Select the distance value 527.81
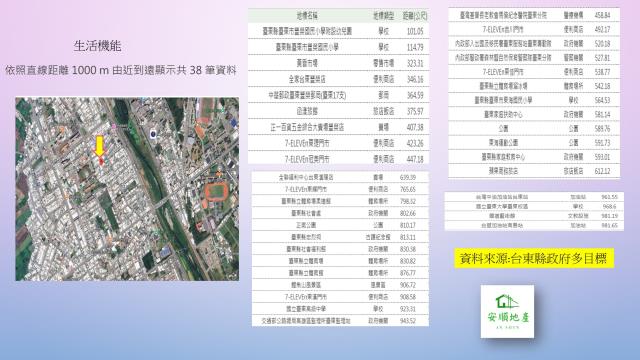640x360 pixels. [602, 58]
